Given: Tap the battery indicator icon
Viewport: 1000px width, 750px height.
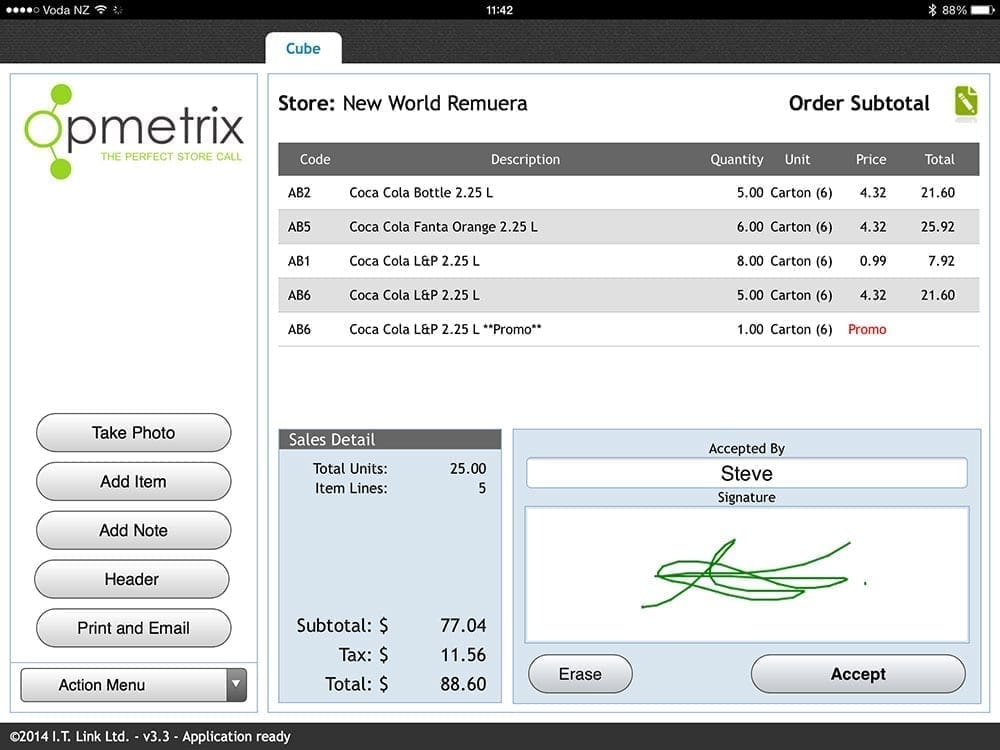Looking at the screenshot, I should (983, 10).
